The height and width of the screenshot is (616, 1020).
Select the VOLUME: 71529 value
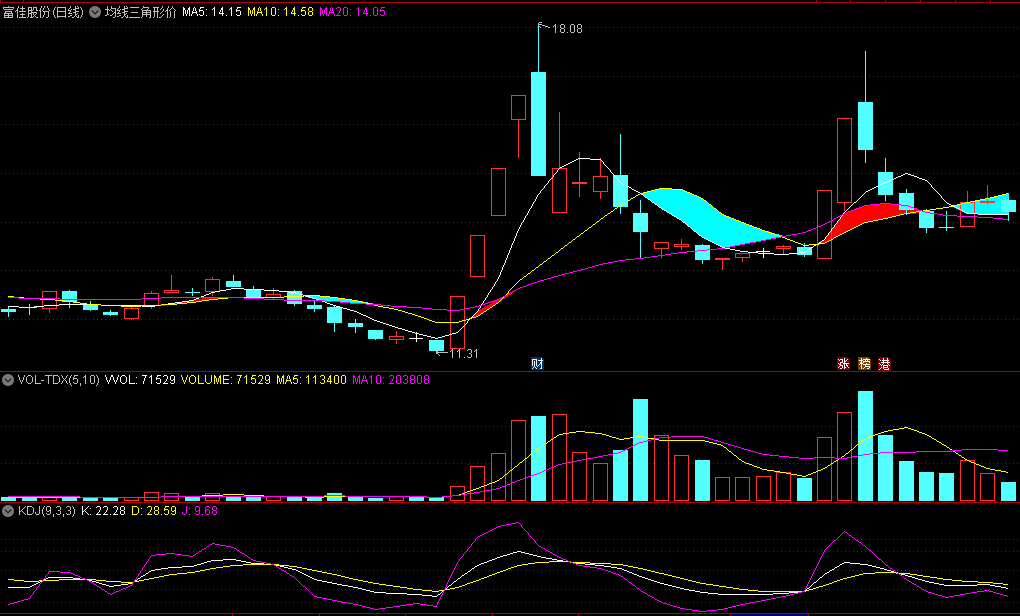pos(226,380)
